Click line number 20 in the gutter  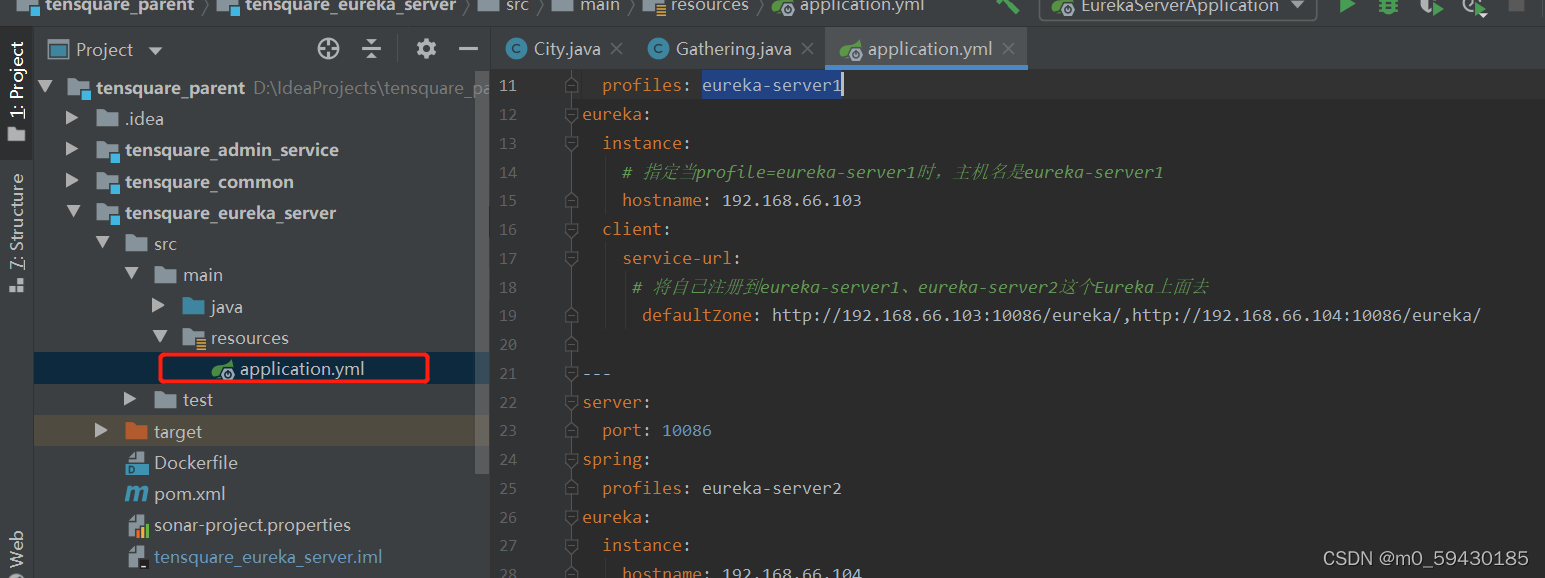click(508, 345)
